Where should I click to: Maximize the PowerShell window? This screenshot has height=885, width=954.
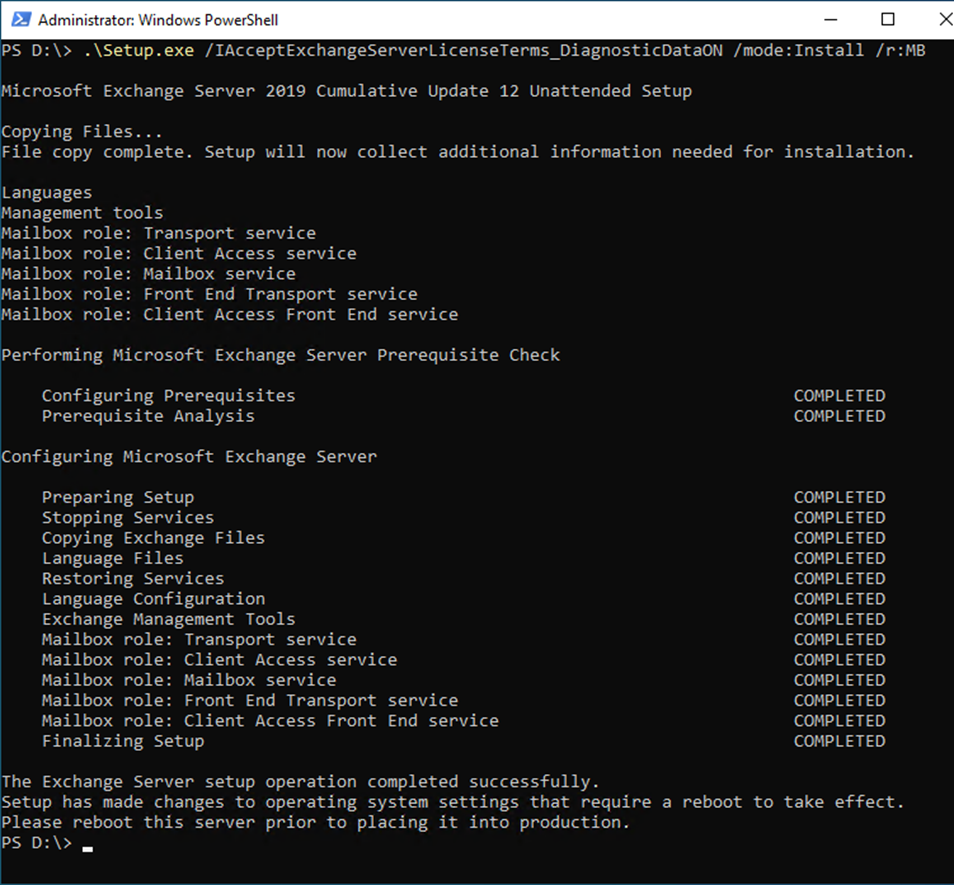pyautogui.click(x=888, y=19)
